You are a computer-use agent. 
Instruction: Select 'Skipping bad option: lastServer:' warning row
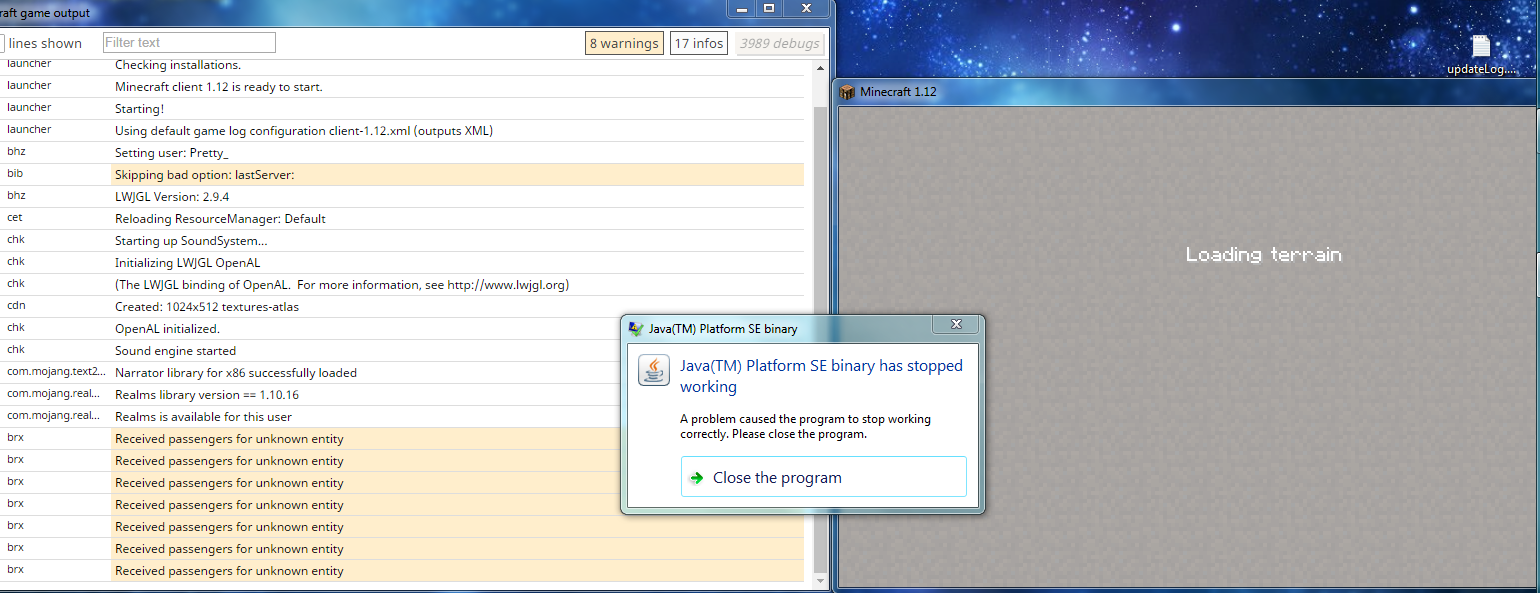tap(402, 175)
